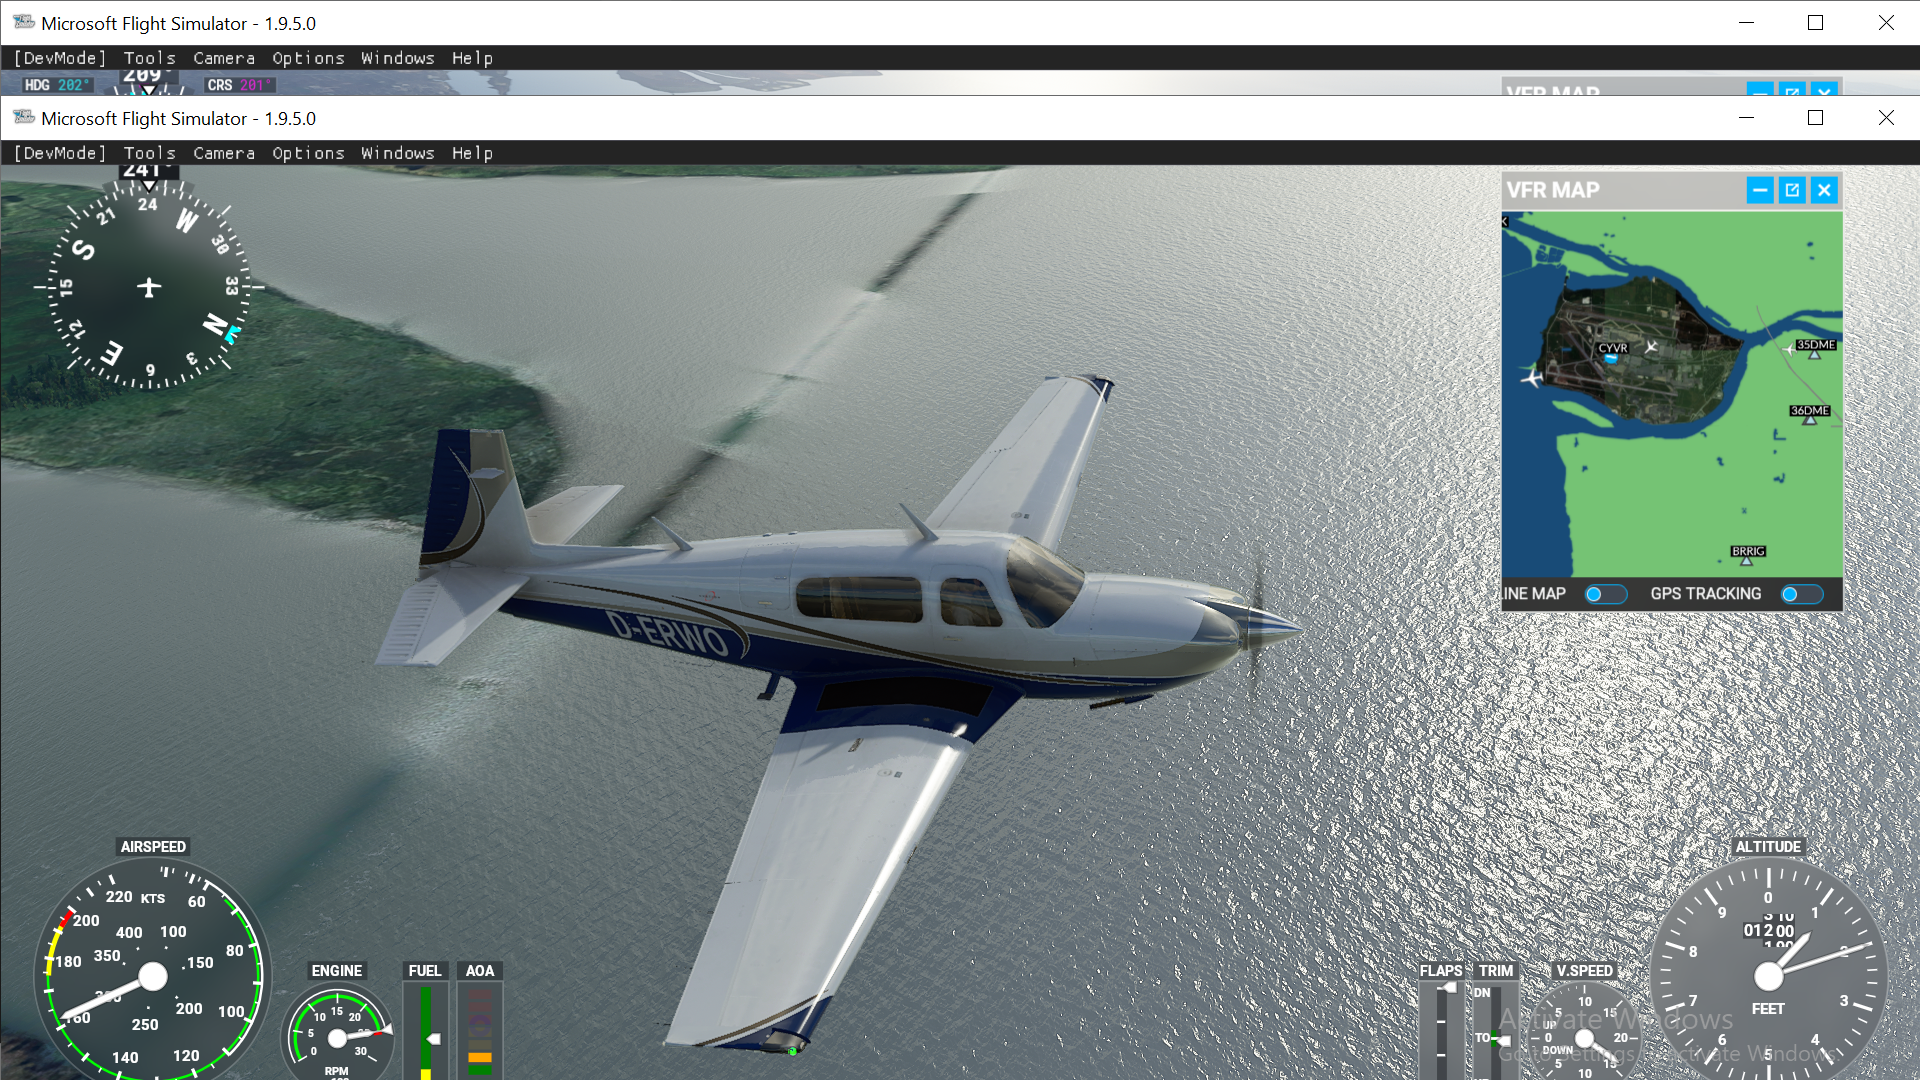
Task: Click the "V.SPEED" label
Action: (1584, 971)
